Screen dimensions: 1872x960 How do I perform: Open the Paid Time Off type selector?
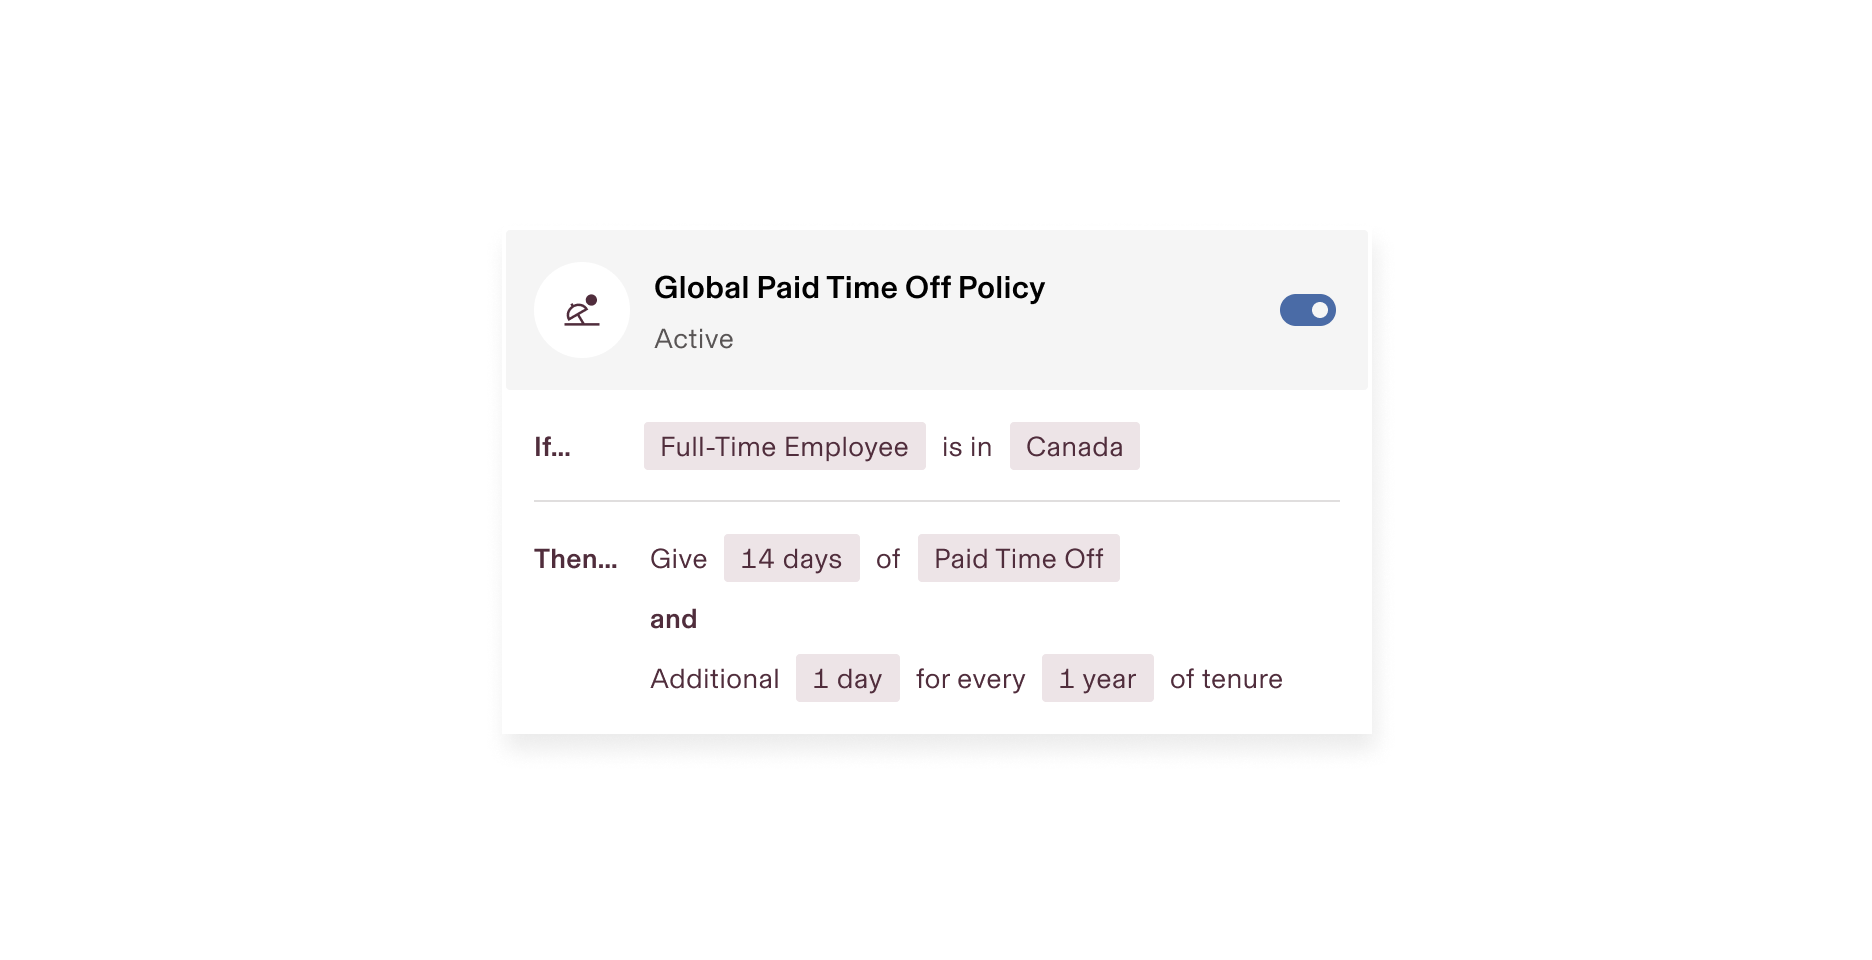click(1018, 558)
